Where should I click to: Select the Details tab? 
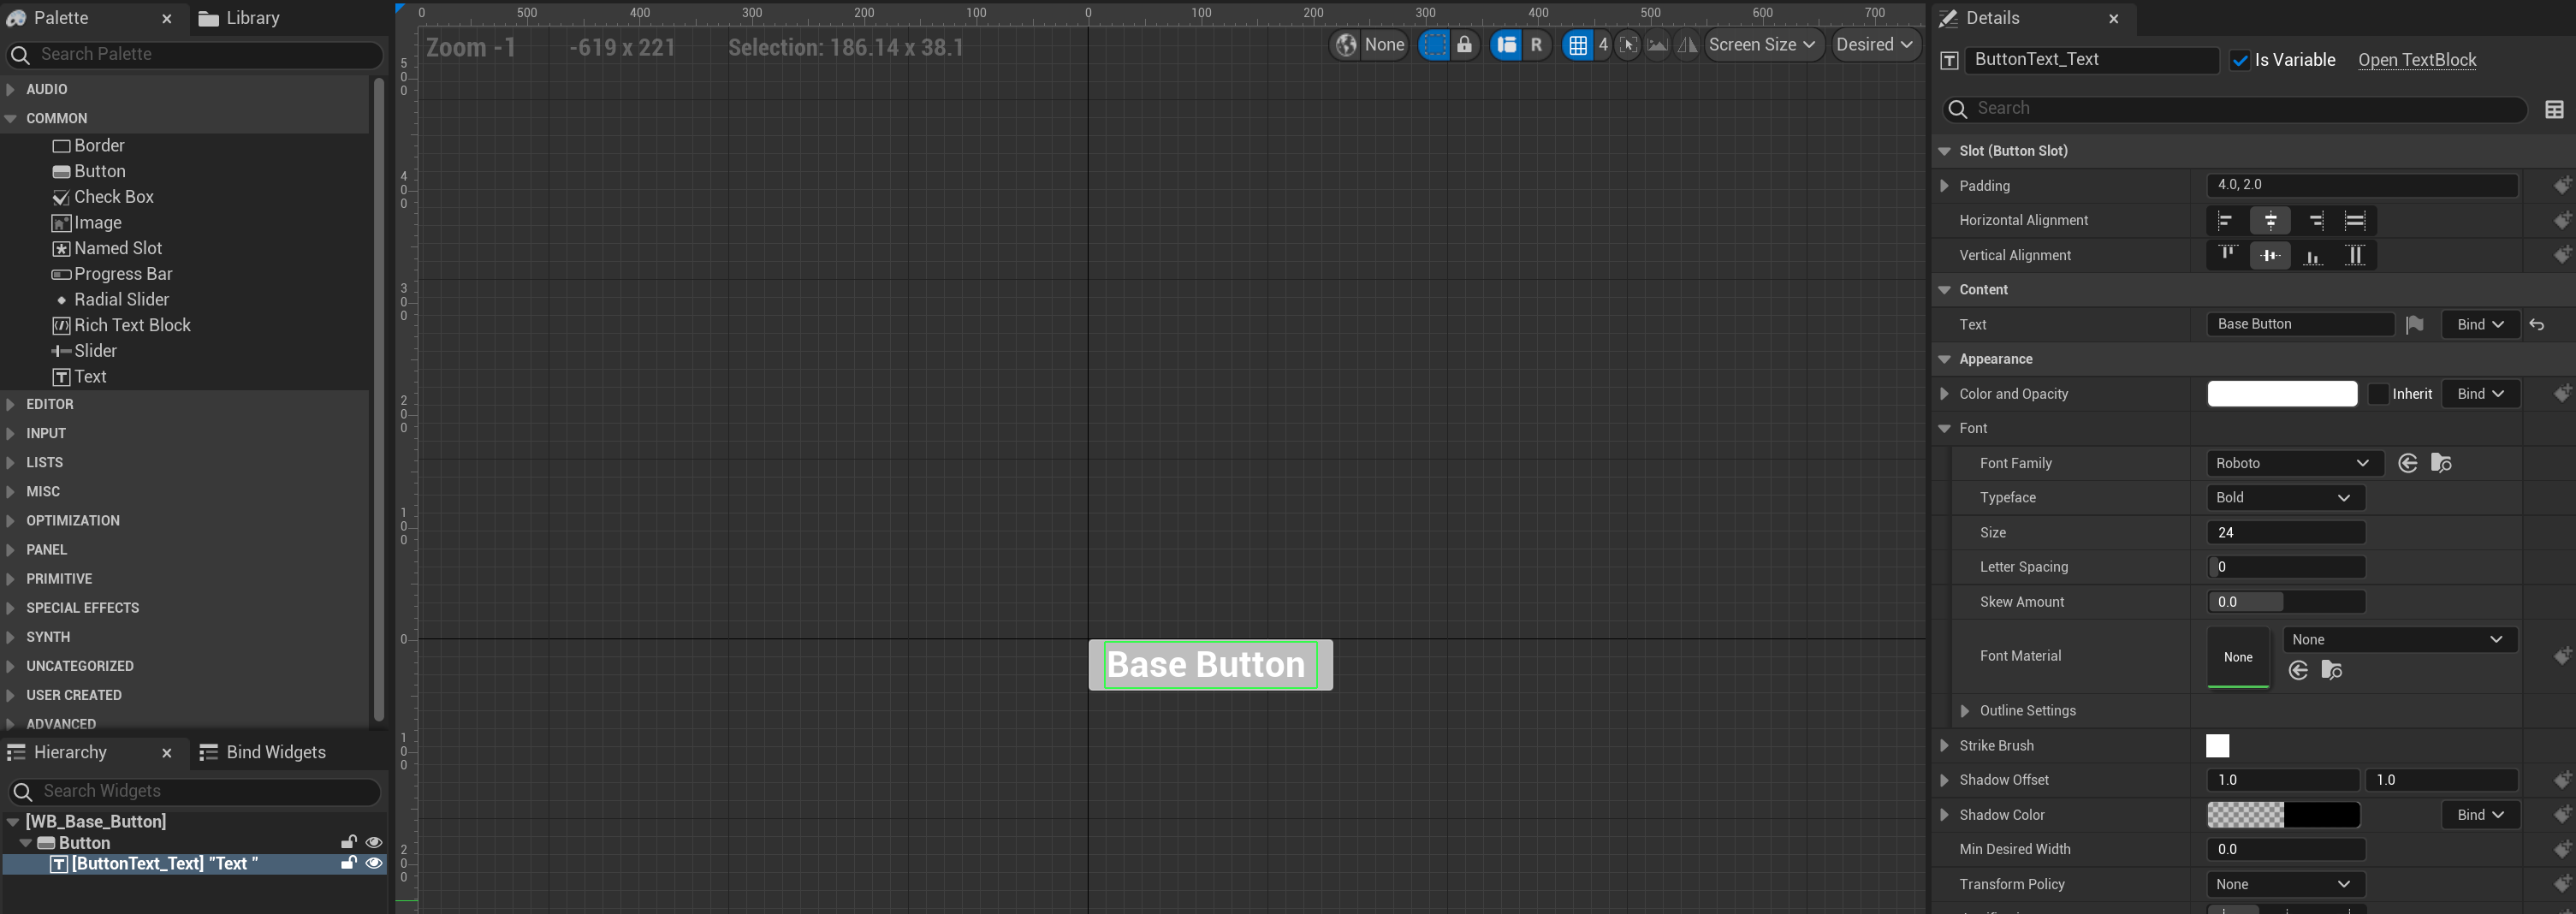point(1992,18)
